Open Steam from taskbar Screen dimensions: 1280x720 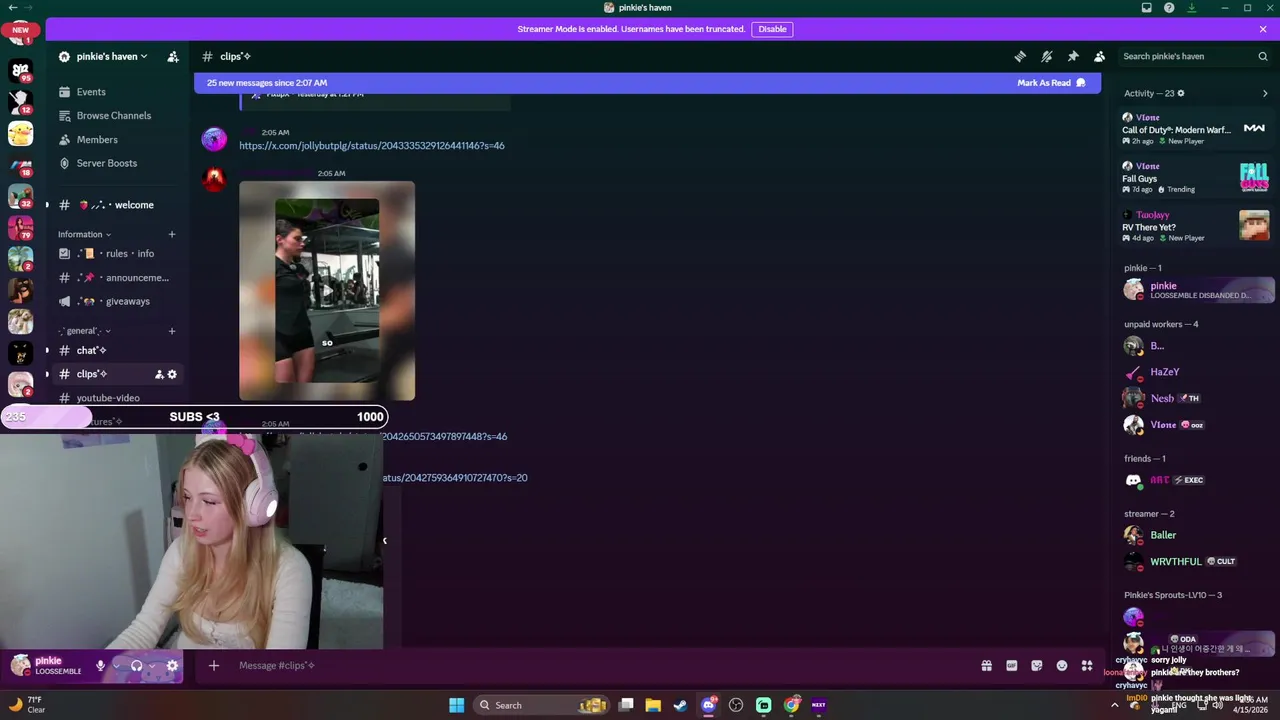pos(681,705)
